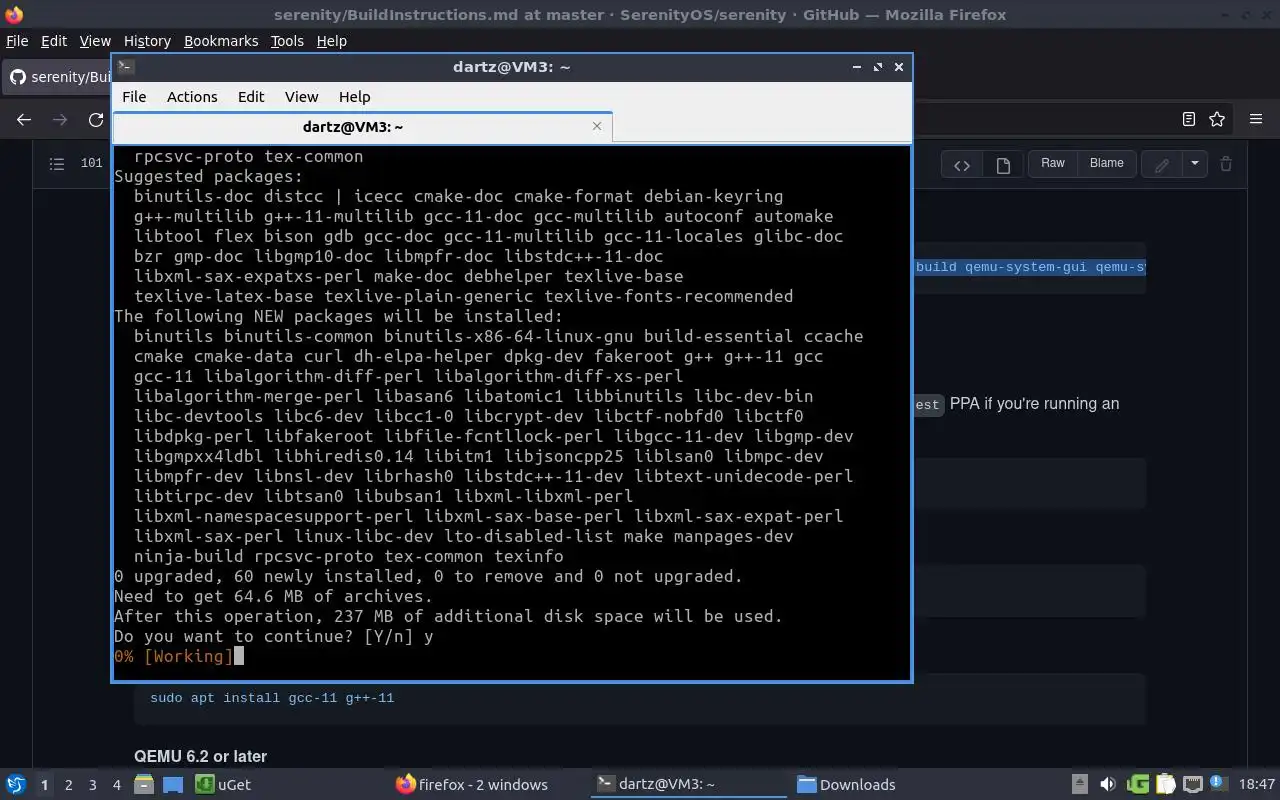This screenshot has height=800, width=1280.
Task: Bookmark this page with the star icon
Action: 1217,119
